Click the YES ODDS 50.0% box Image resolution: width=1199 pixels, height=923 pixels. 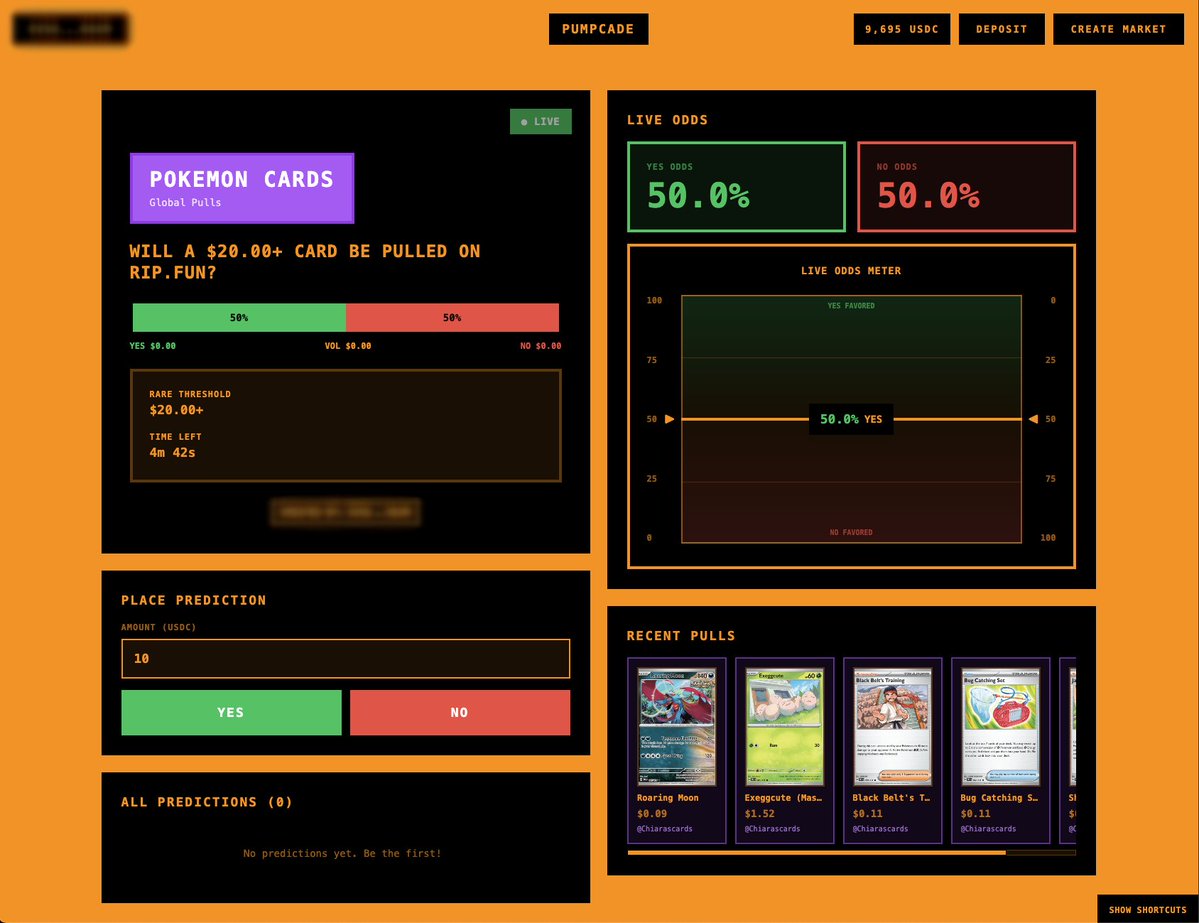[736, 187]
